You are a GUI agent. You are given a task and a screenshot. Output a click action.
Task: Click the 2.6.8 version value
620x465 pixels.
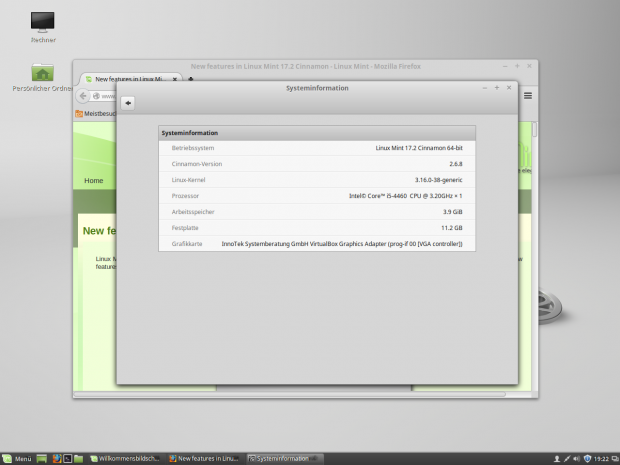point(456,164)
